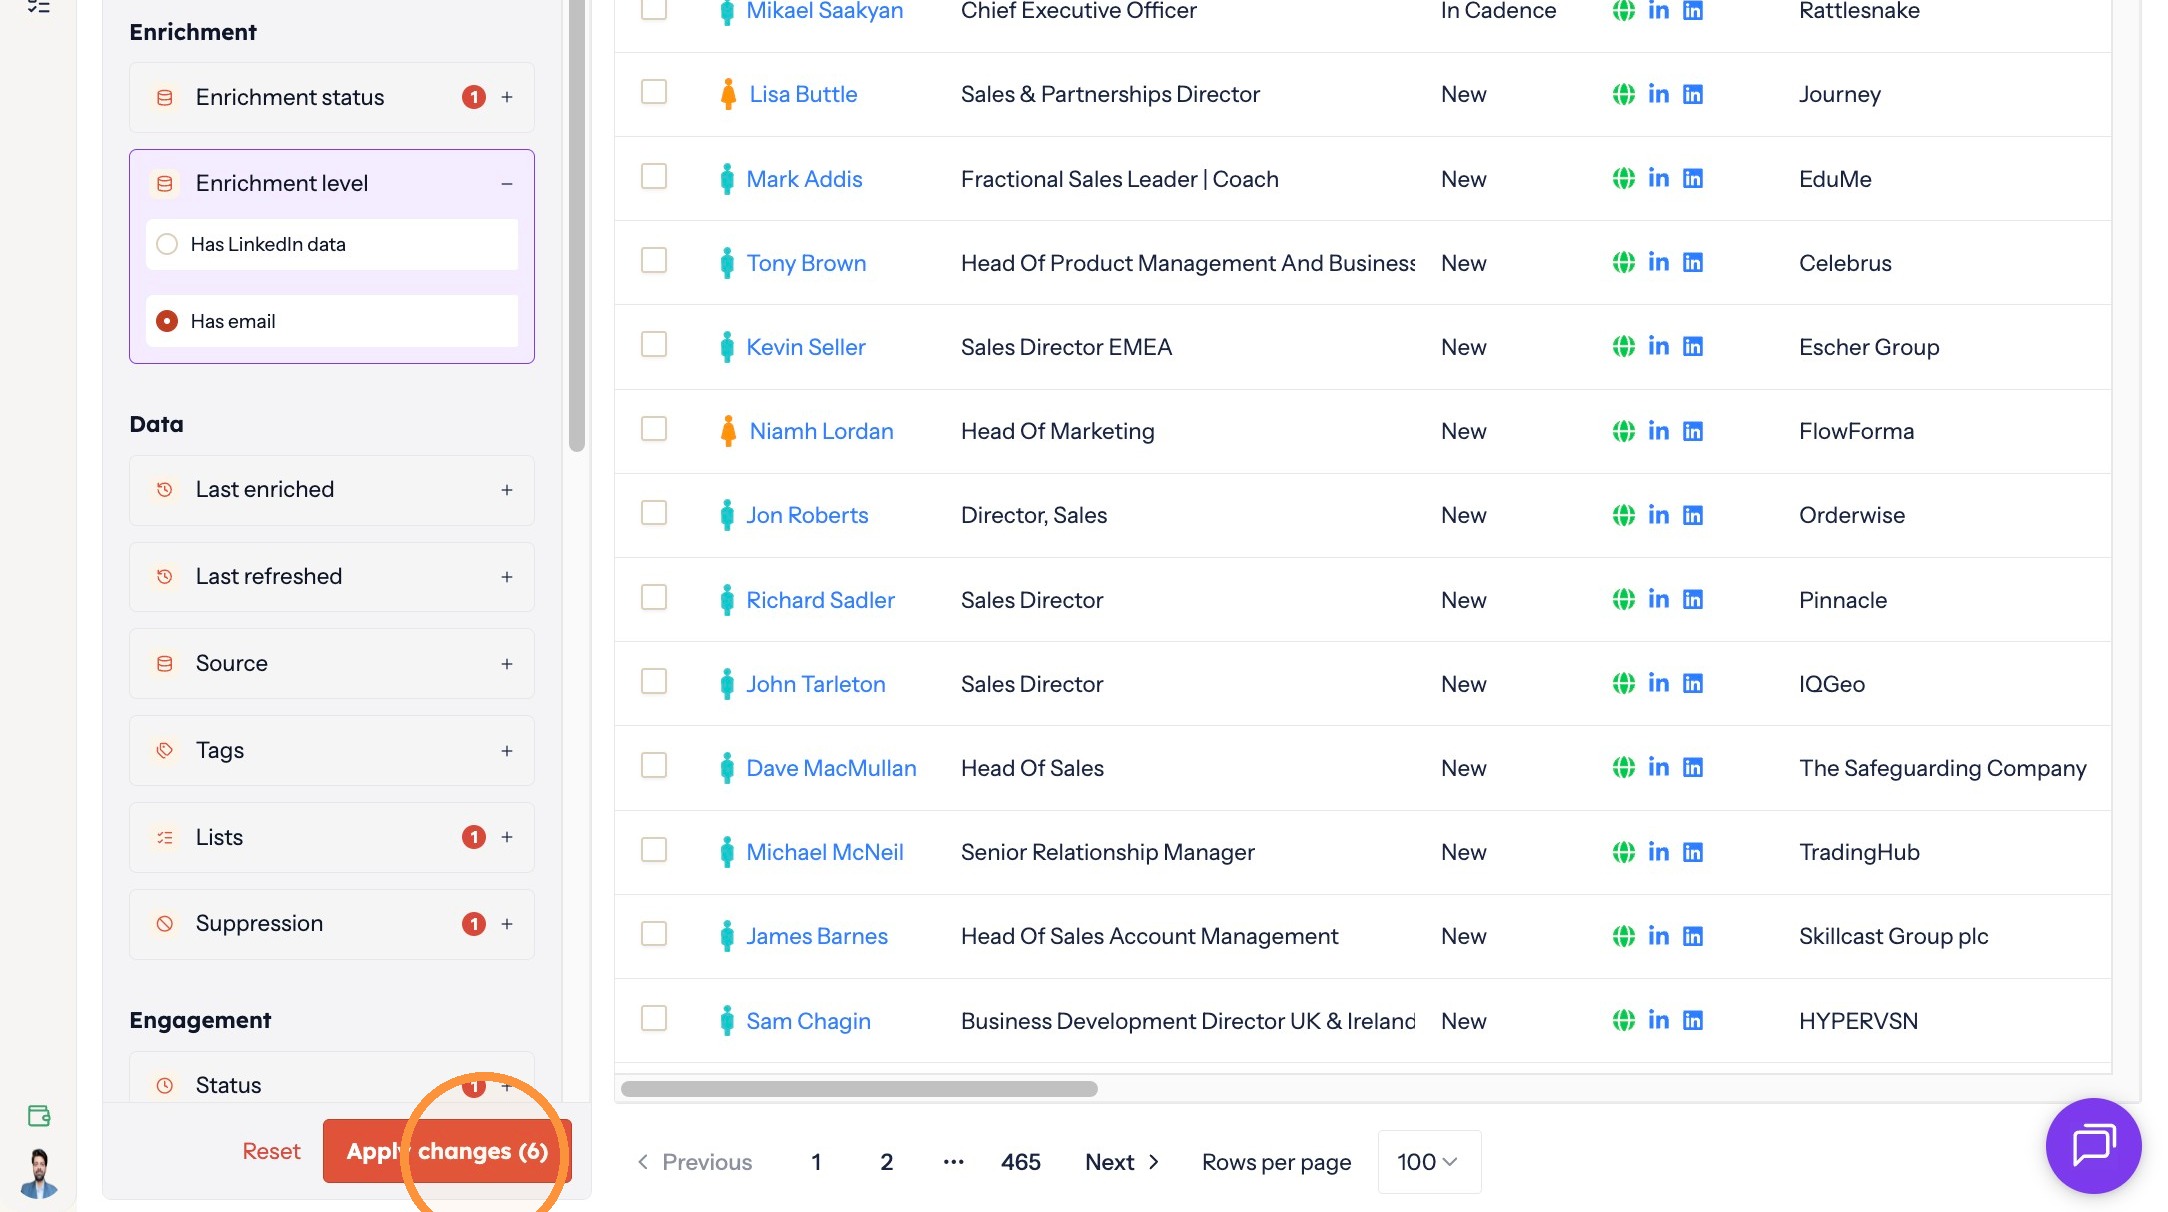Click the Reset filters link
2168x1212 pixels.
click(271, 1151)
